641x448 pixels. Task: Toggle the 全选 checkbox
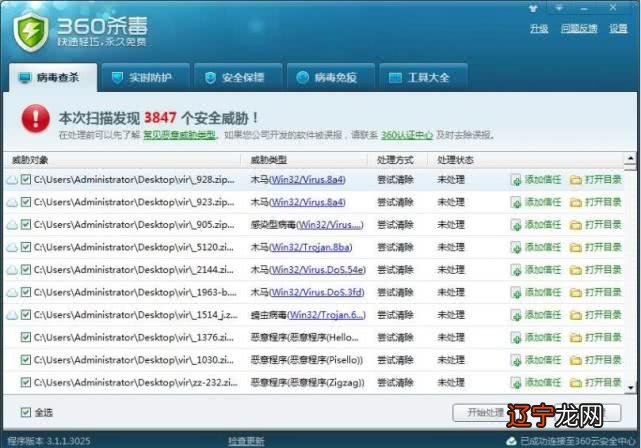(26, 412)
